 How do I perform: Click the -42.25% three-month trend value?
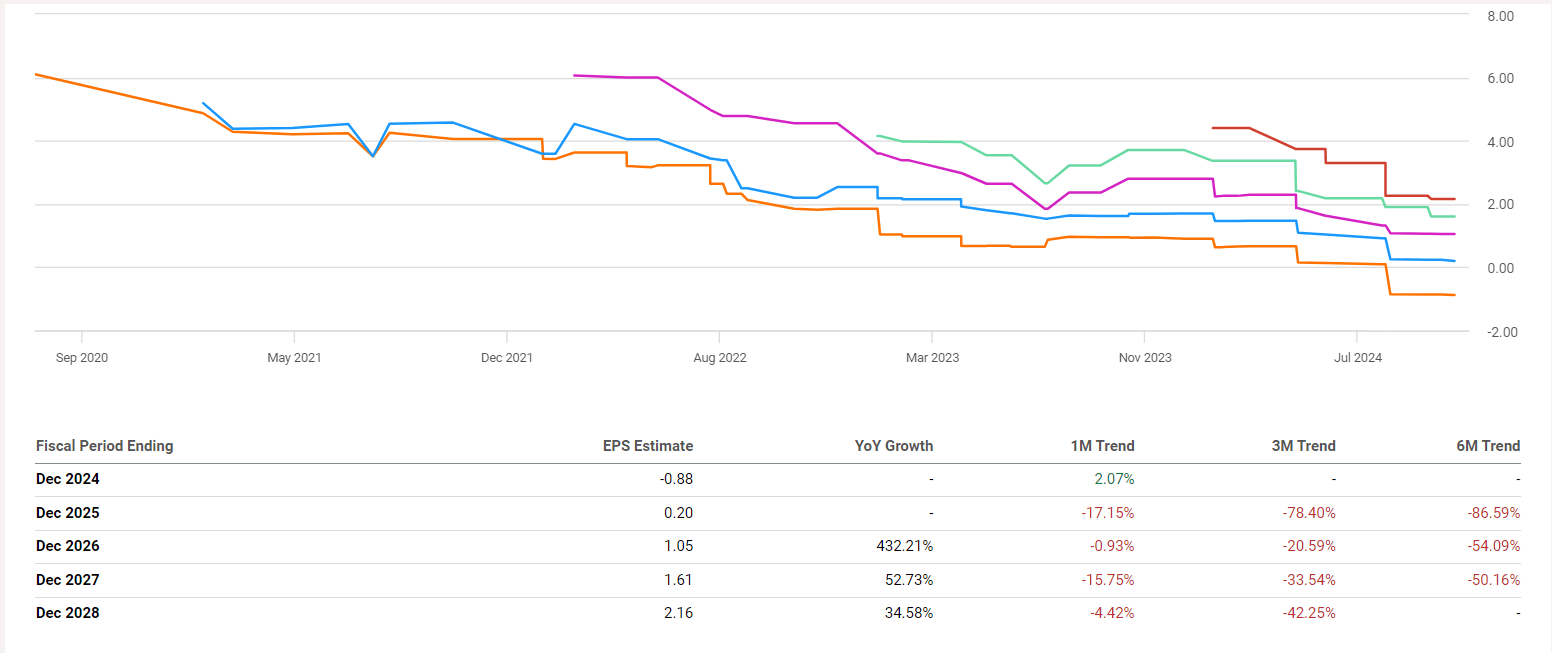[x=1307, y=612]
